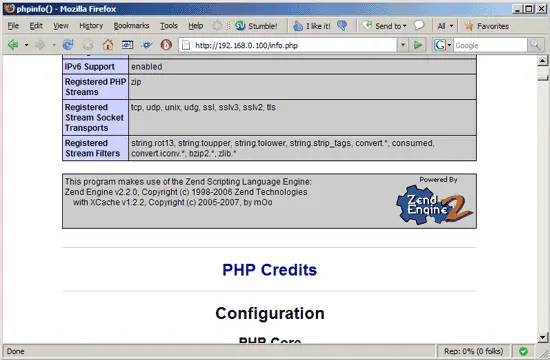550x360 pixels.
Task: Click the greyed Stop loading icon
Action: click(x=88, y=45)
